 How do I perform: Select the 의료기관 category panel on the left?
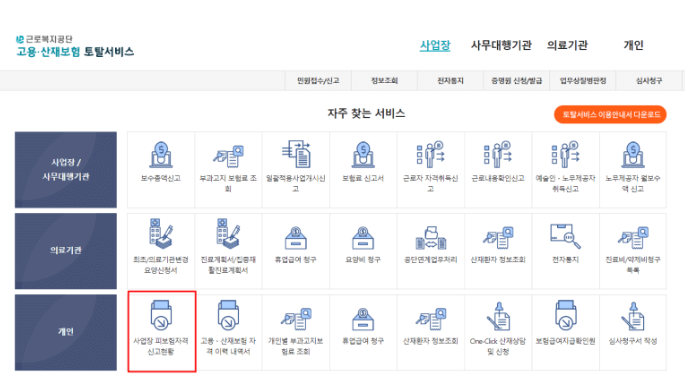coord(66,251)
